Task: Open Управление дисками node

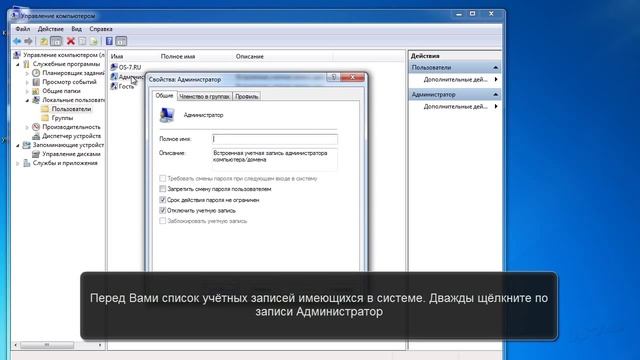Action: pos(66,154)
